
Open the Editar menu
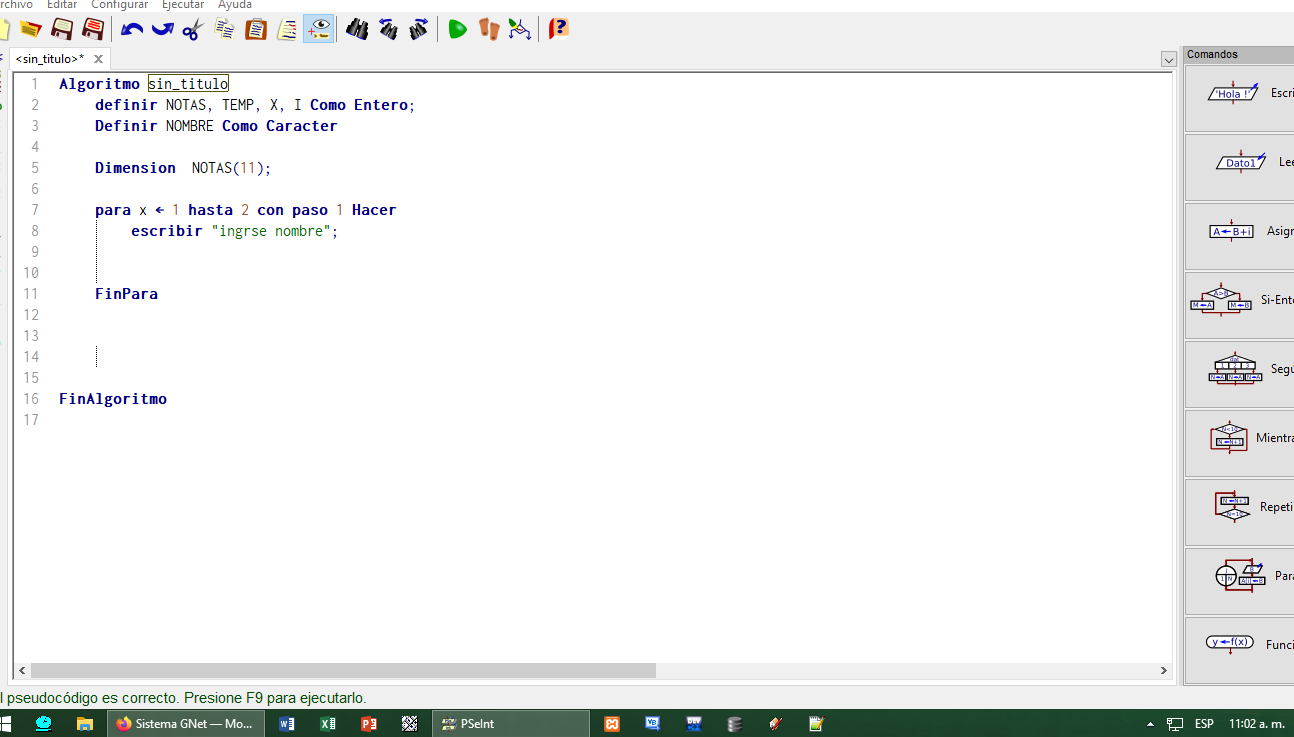click(62, 5)
